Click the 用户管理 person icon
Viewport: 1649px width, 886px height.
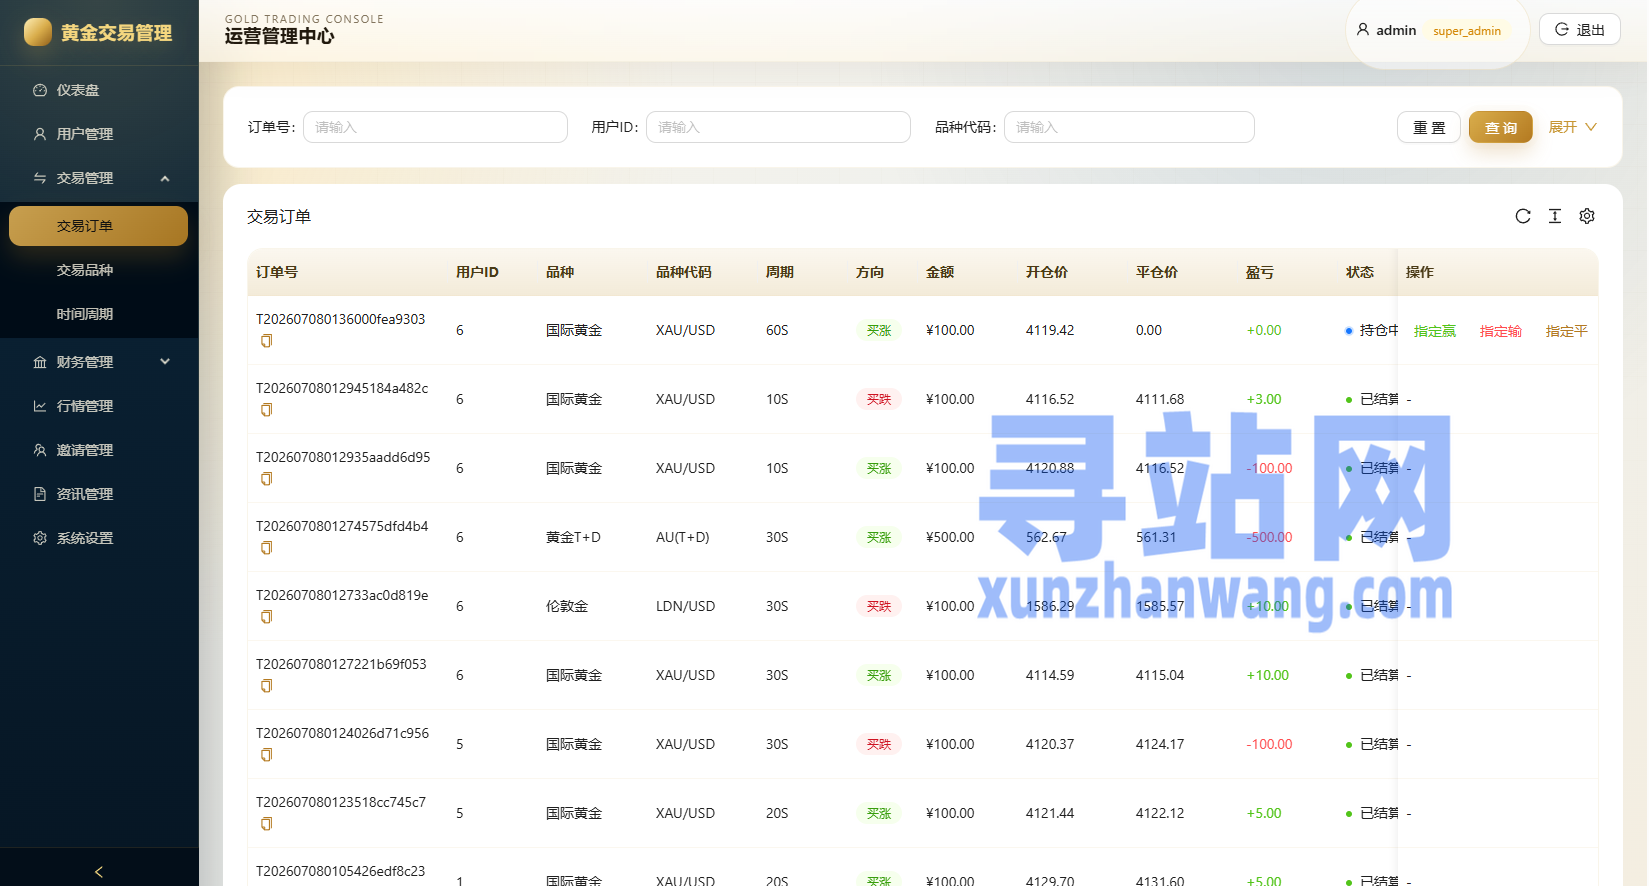(x=40, y=134)
